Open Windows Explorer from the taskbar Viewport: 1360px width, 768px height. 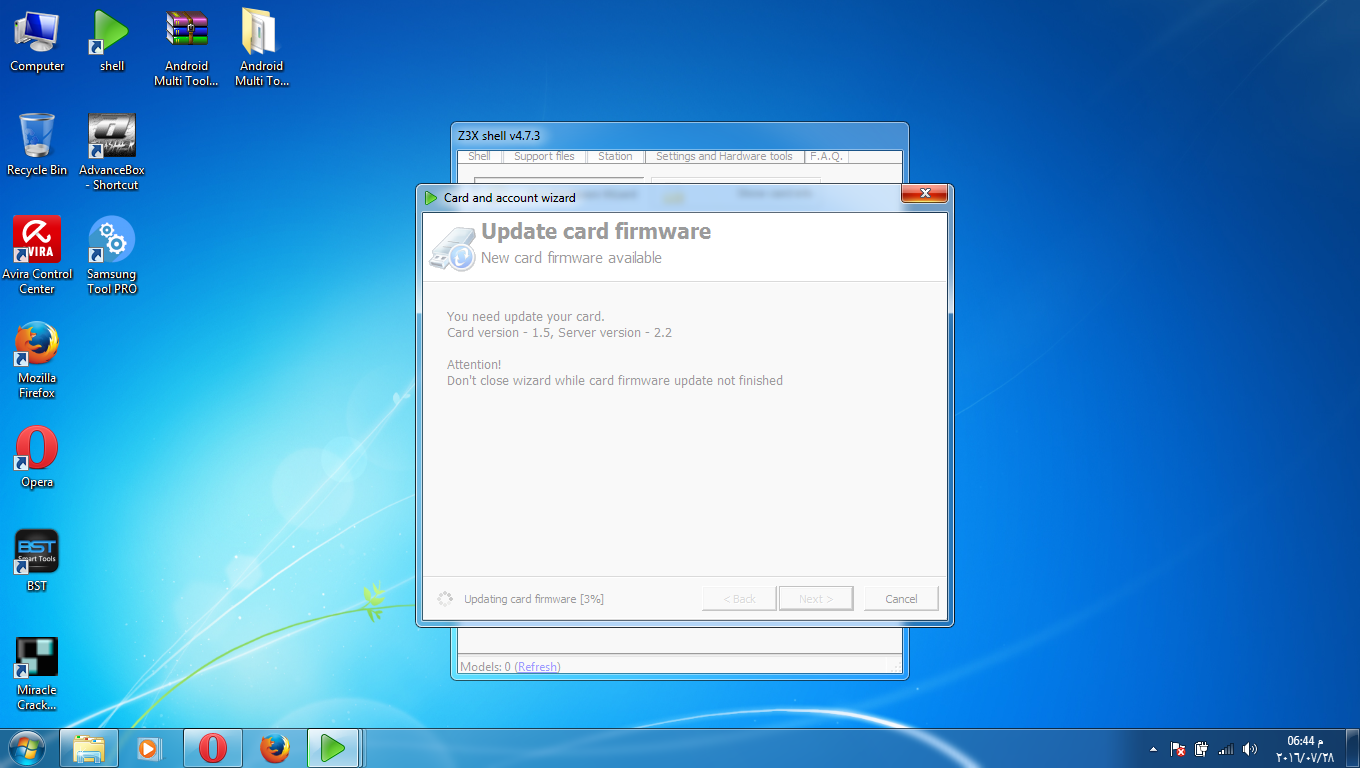tap(89, 748)
